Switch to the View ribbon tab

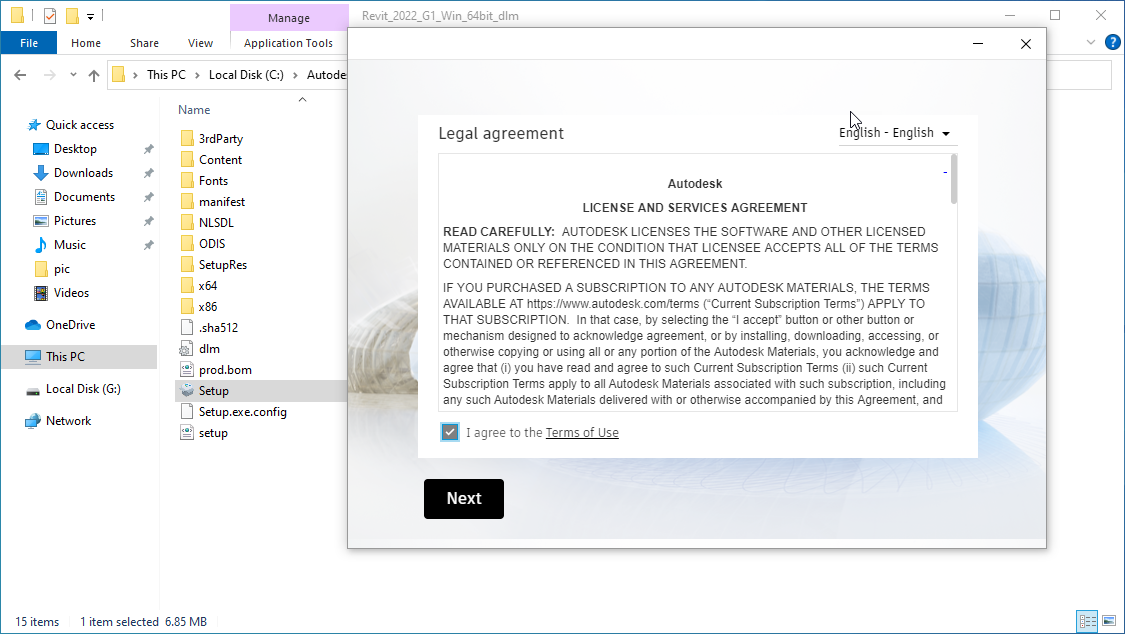coord(200,43)
